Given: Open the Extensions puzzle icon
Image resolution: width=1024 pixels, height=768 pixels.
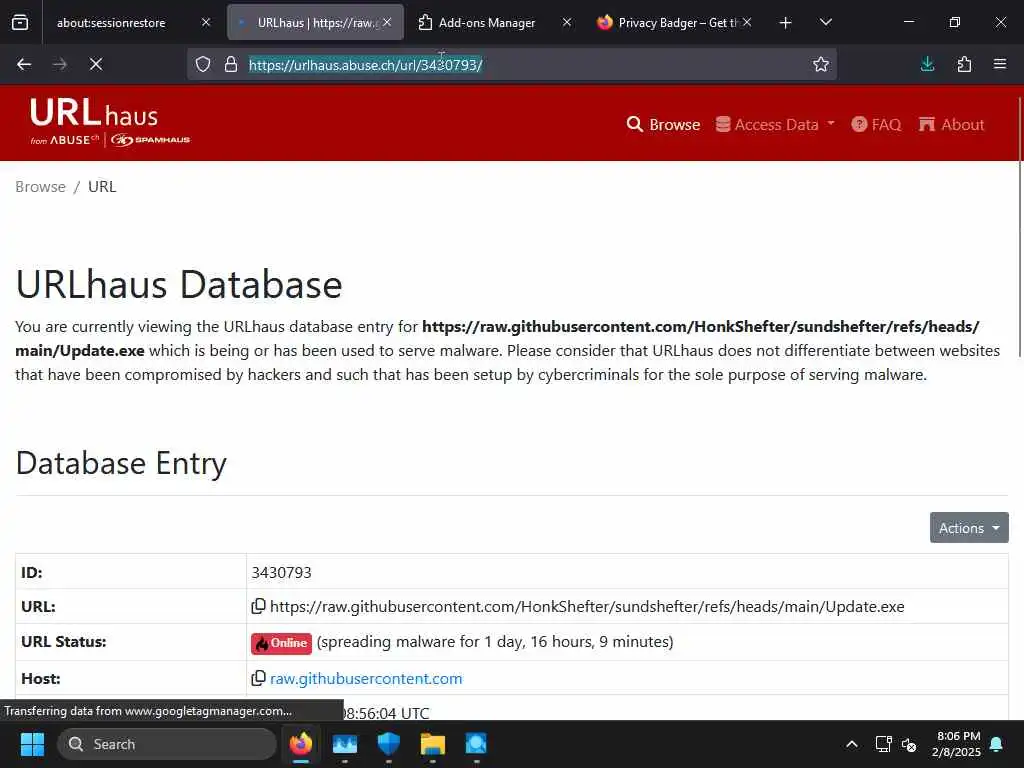Looking at the screenshot, I should 964,64.
